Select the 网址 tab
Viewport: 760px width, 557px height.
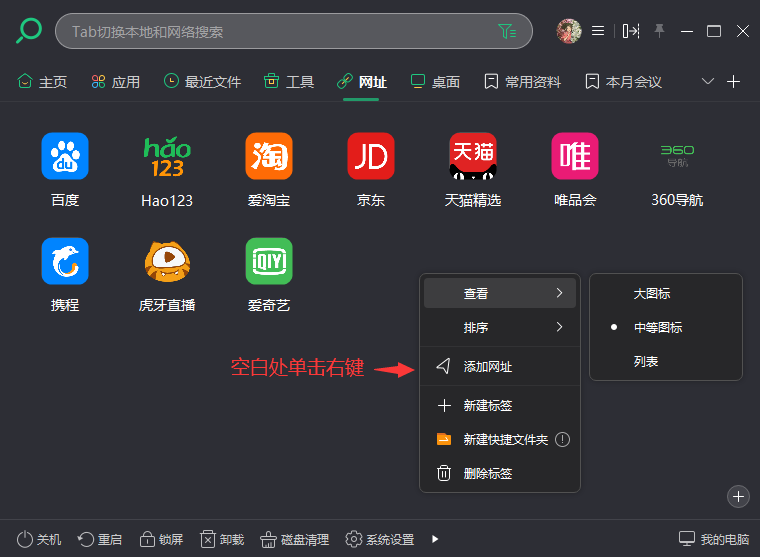(x=362, y=81)
